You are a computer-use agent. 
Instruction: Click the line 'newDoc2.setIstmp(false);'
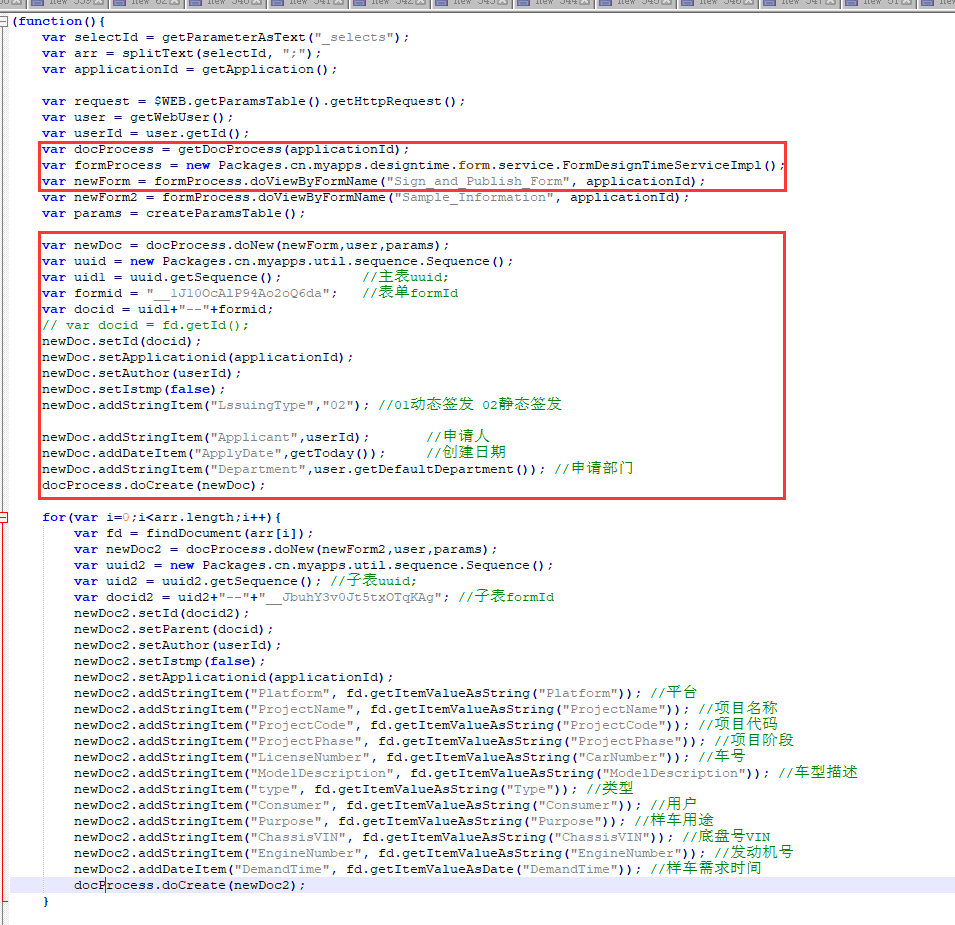click(169, 661)
